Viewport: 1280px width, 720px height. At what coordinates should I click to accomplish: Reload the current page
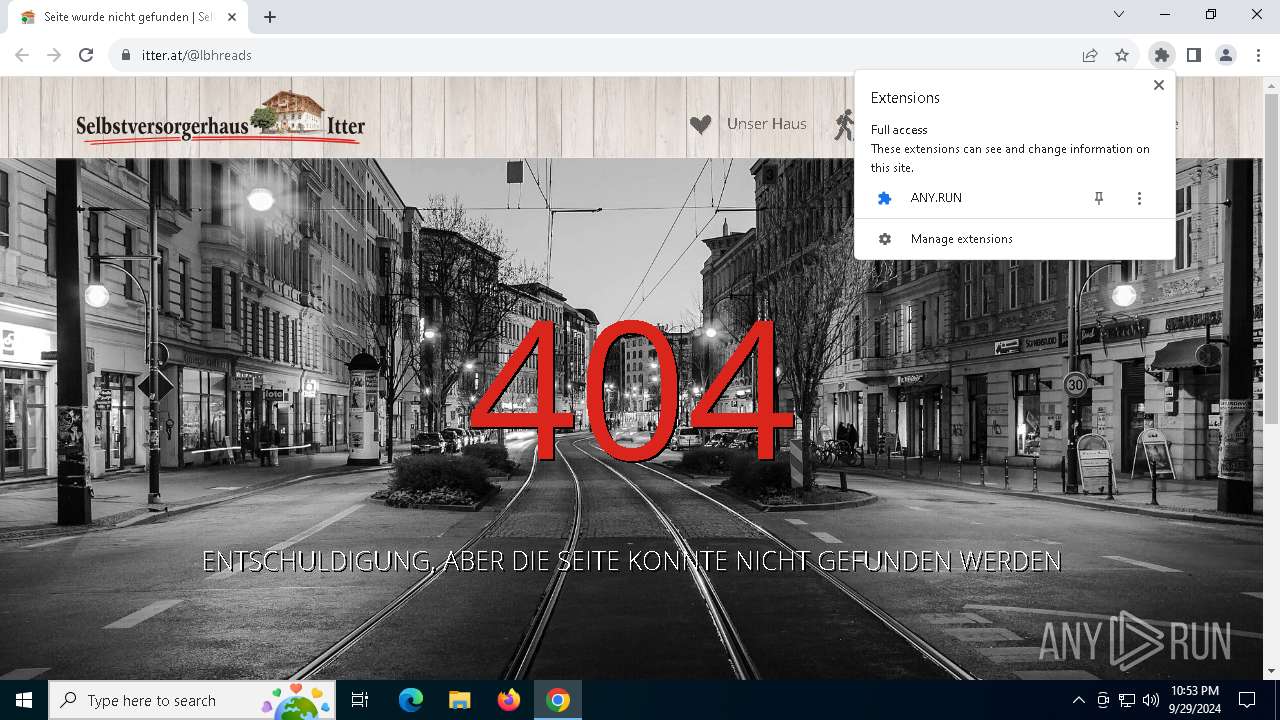[x=86, y=55]
